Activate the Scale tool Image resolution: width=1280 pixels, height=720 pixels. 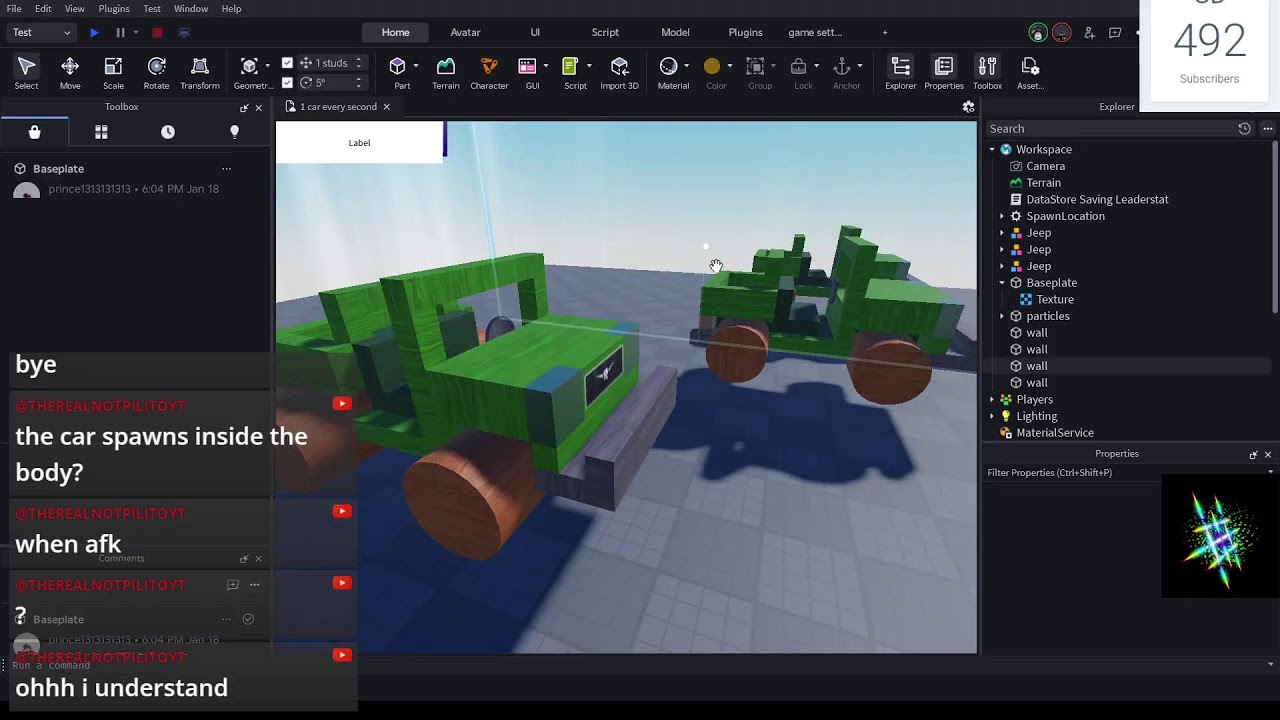point(113,73)
